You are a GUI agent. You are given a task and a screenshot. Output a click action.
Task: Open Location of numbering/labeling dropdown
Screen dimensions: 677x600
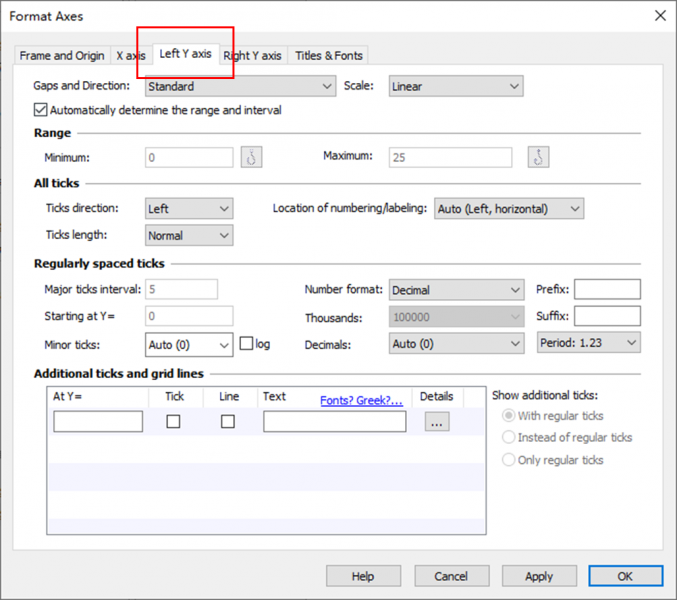coord(508,209)
